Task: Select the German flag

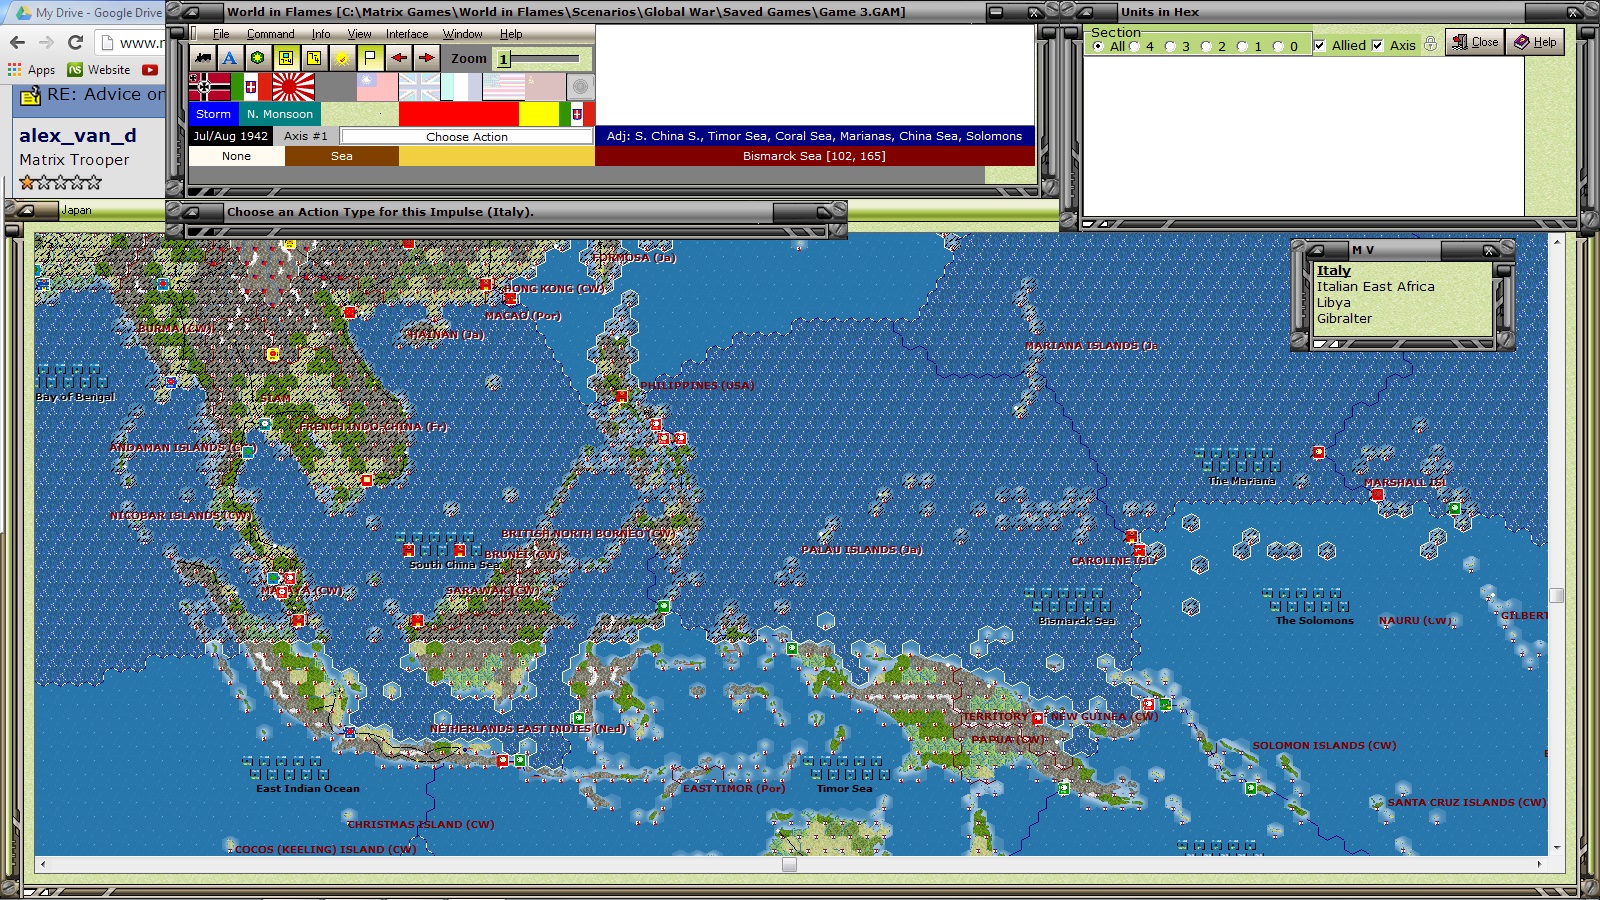Action: coord(209,87)
